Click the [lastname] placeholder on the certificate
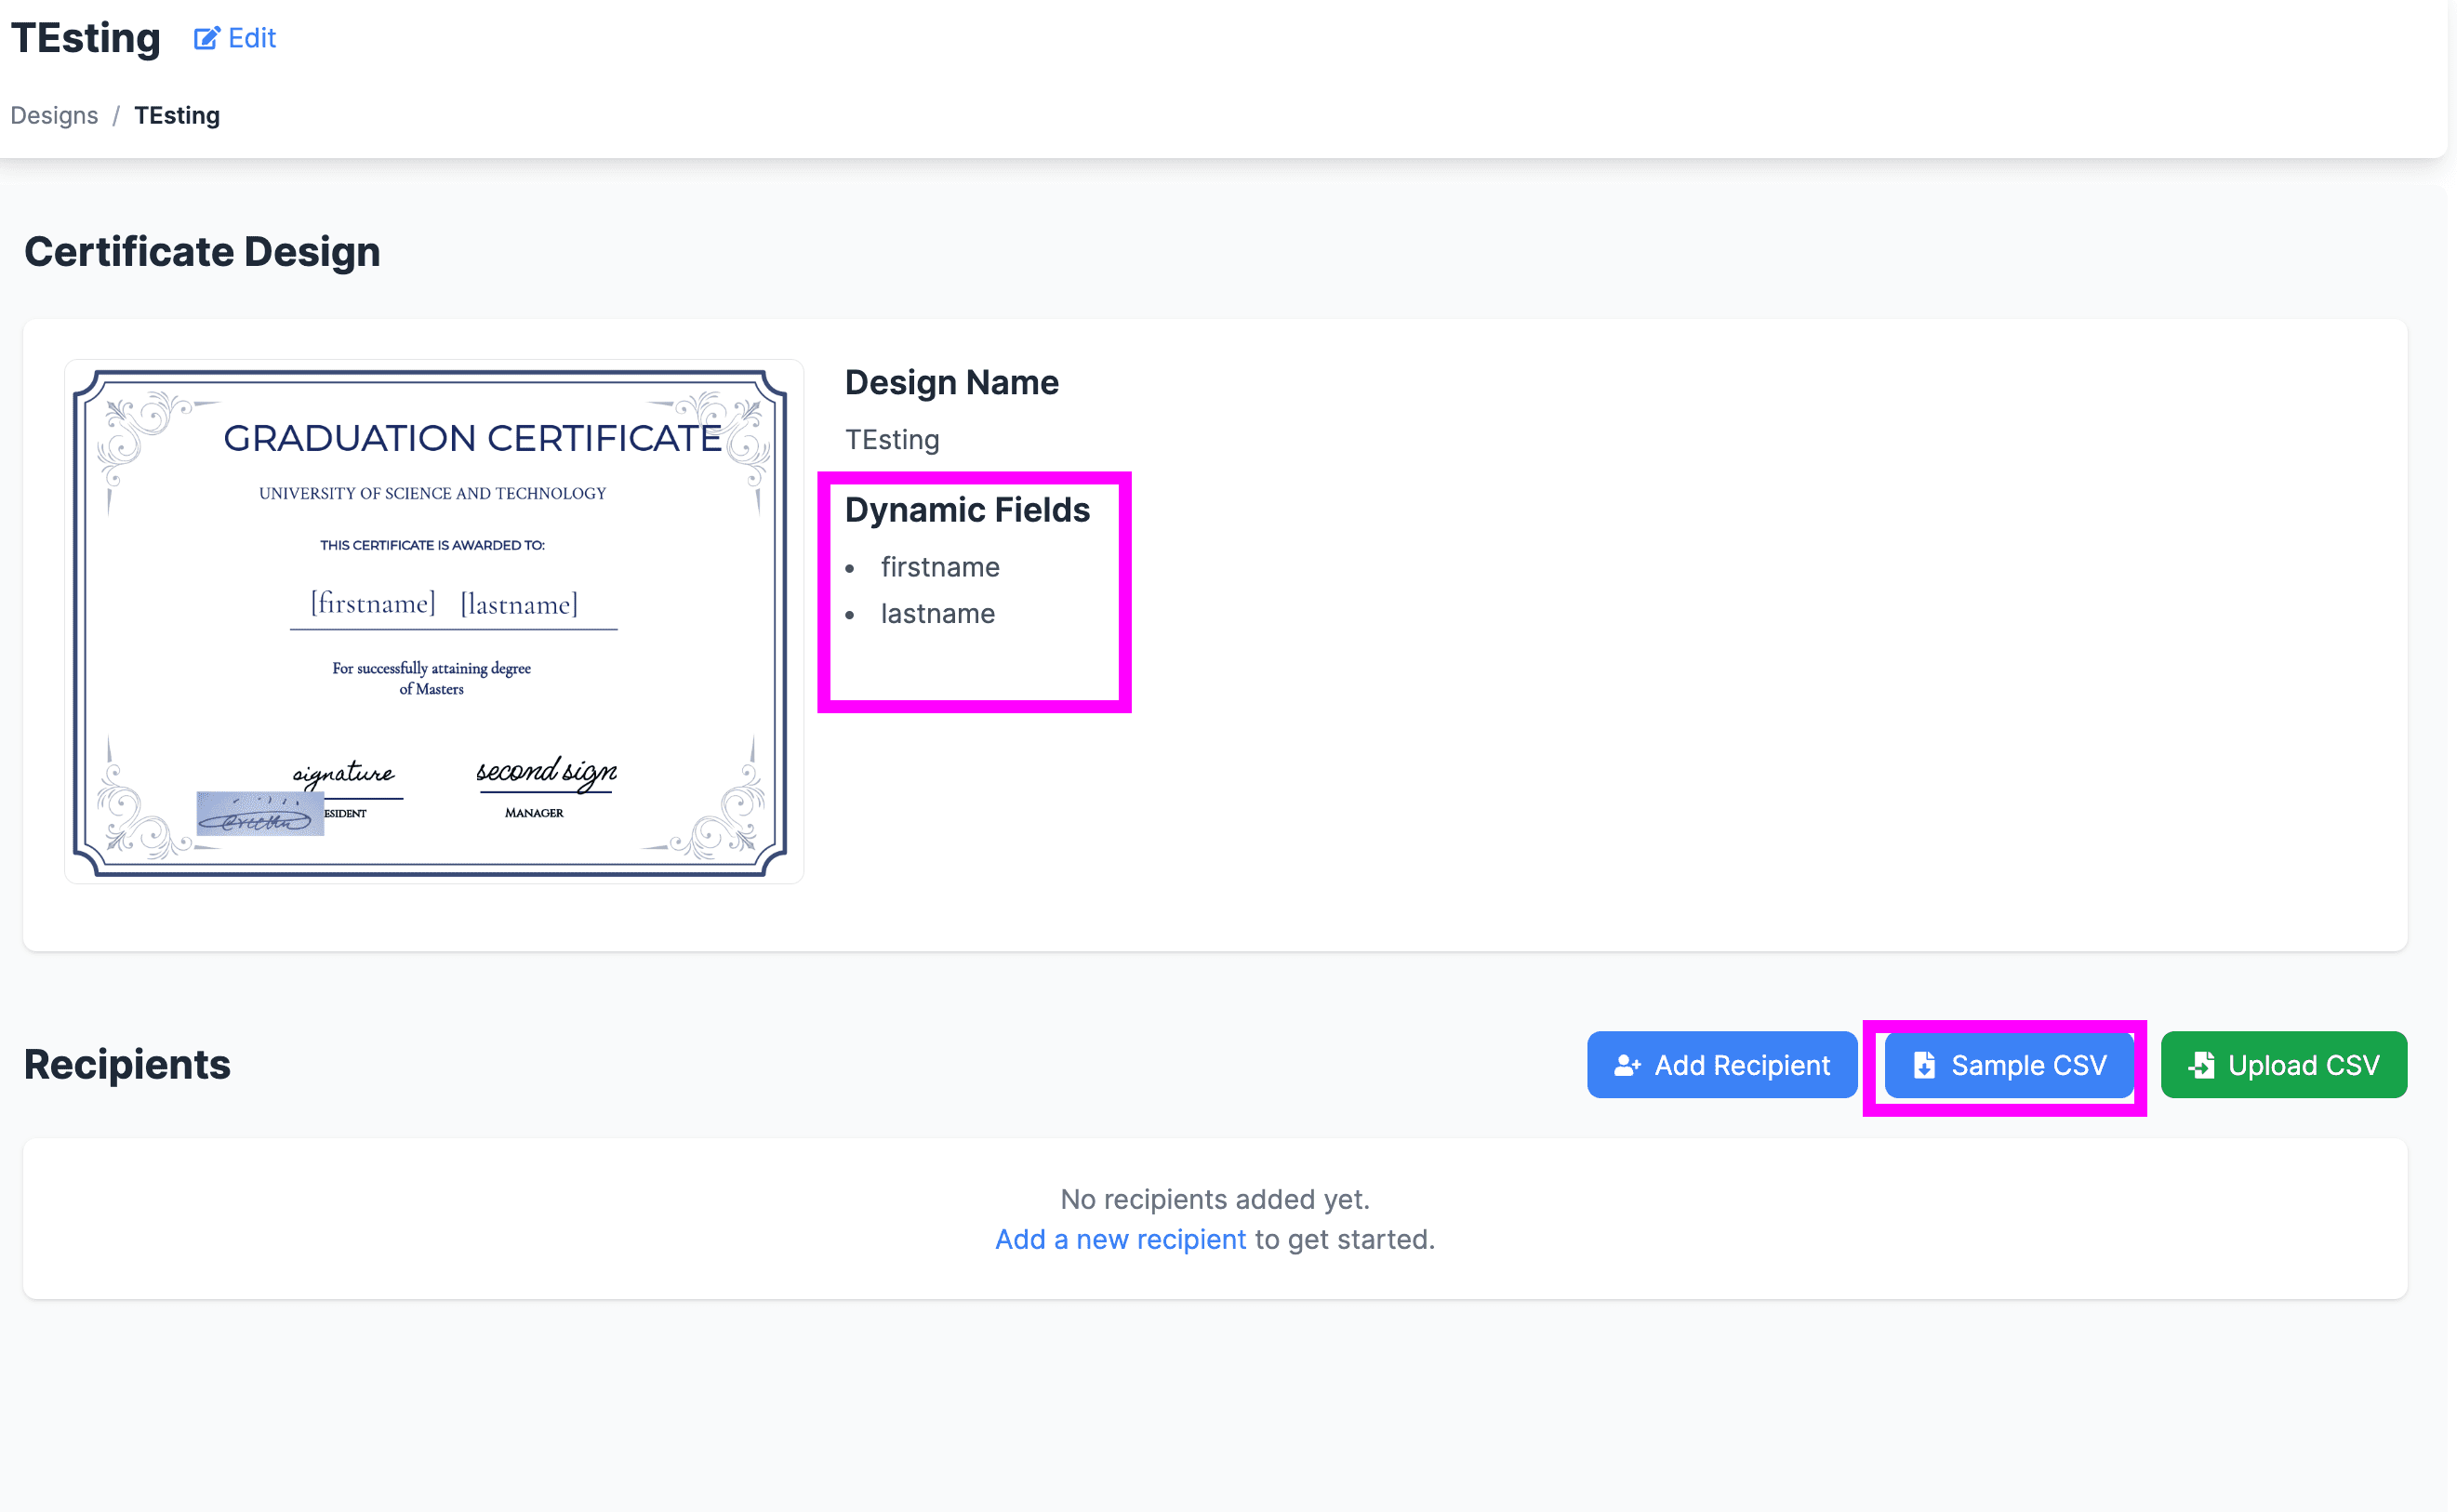 click(x=519, y=605)
